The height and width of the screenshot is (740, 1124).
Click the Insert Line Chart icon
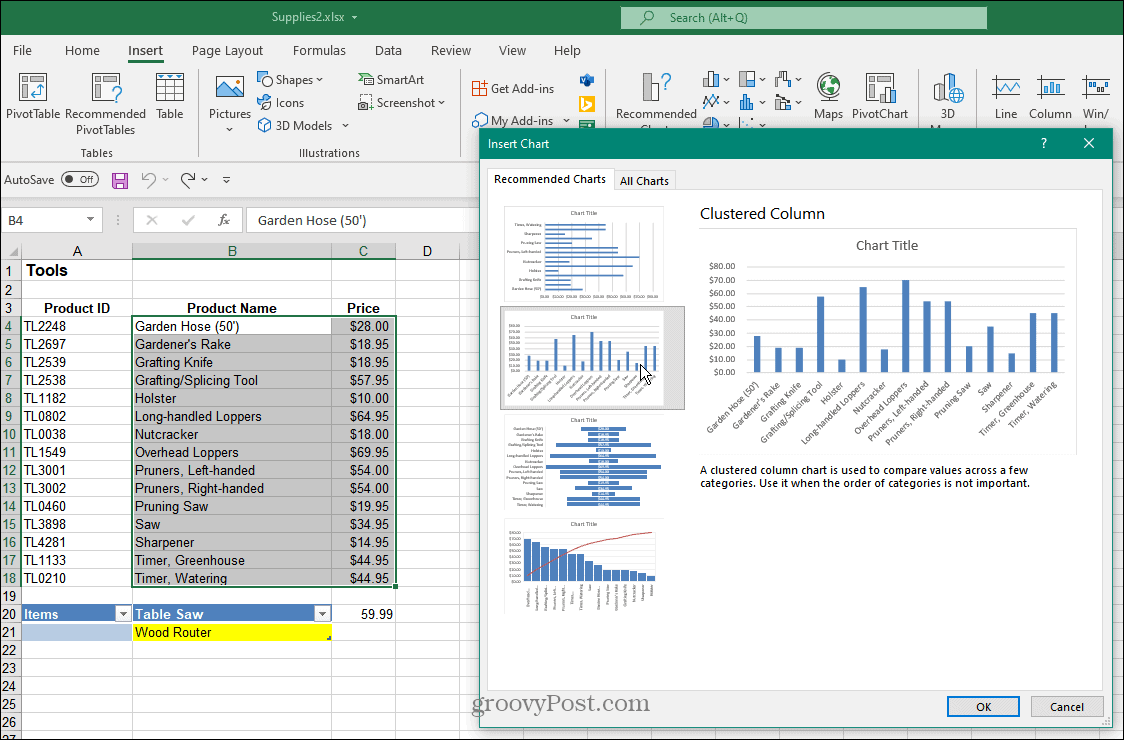click(711, 102)
